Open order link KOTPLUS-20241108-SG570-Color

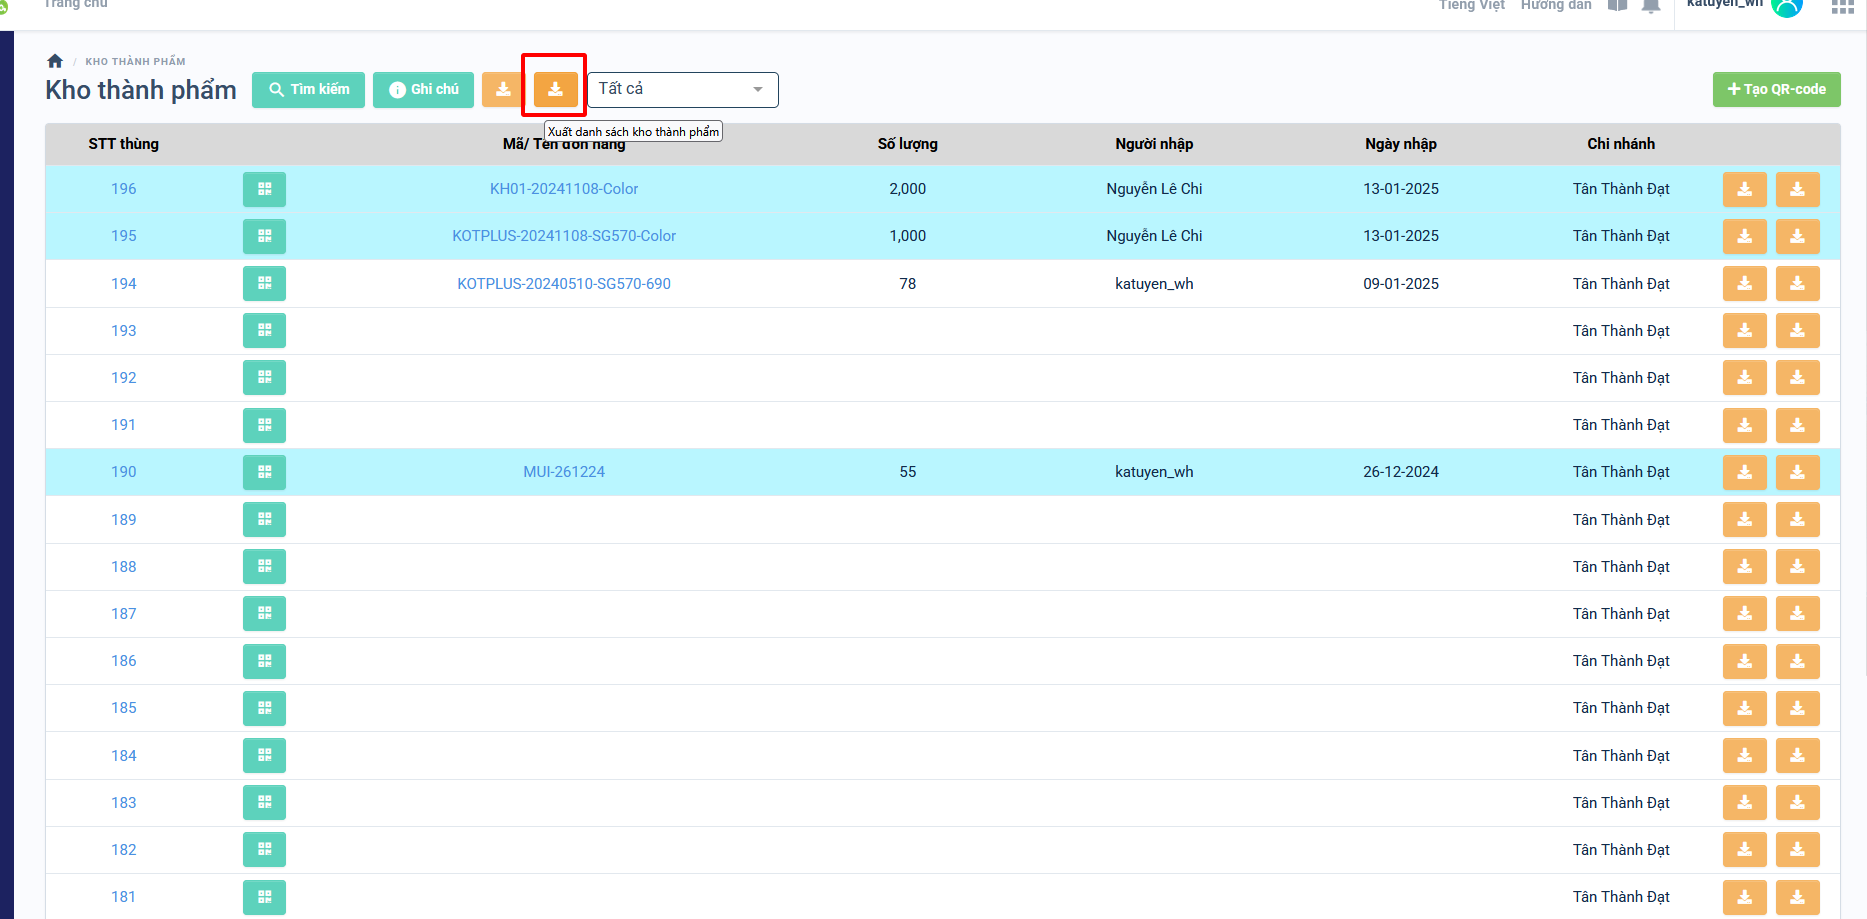tap(564, 236)
